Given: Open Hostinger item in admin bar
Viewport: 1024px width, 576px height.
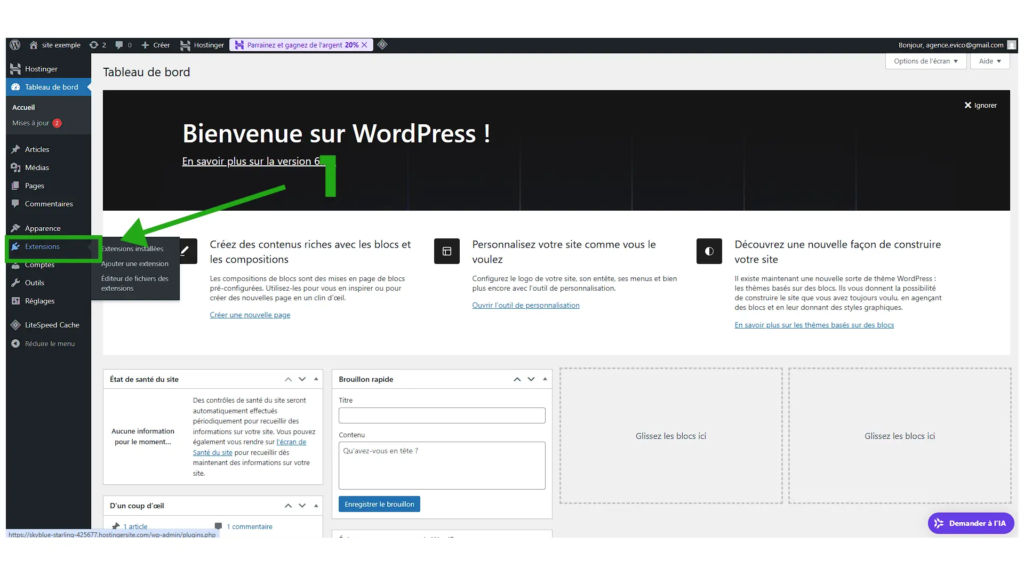Looking at the screenshot, I should pos(202,45).
